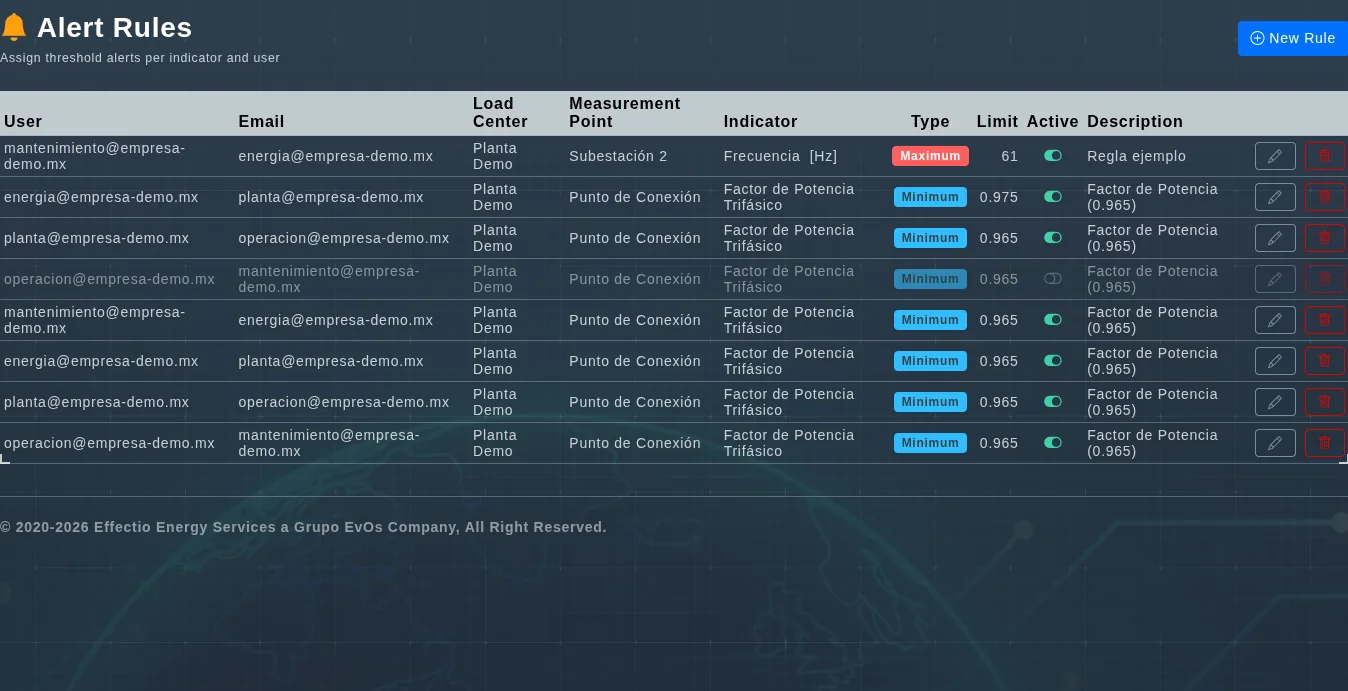Click the 'Assign threshold alerts' subtitle
This screenshot has height=691, width=1348.
tap(140, 58)
